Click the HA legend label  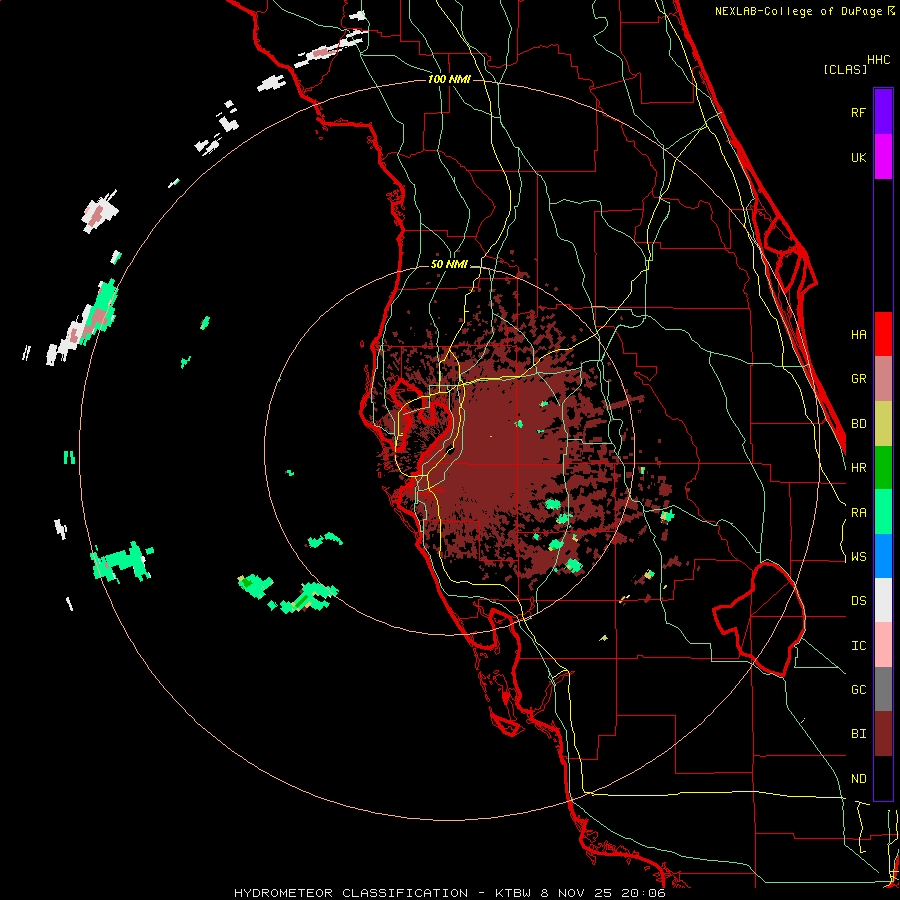(858, 334)
